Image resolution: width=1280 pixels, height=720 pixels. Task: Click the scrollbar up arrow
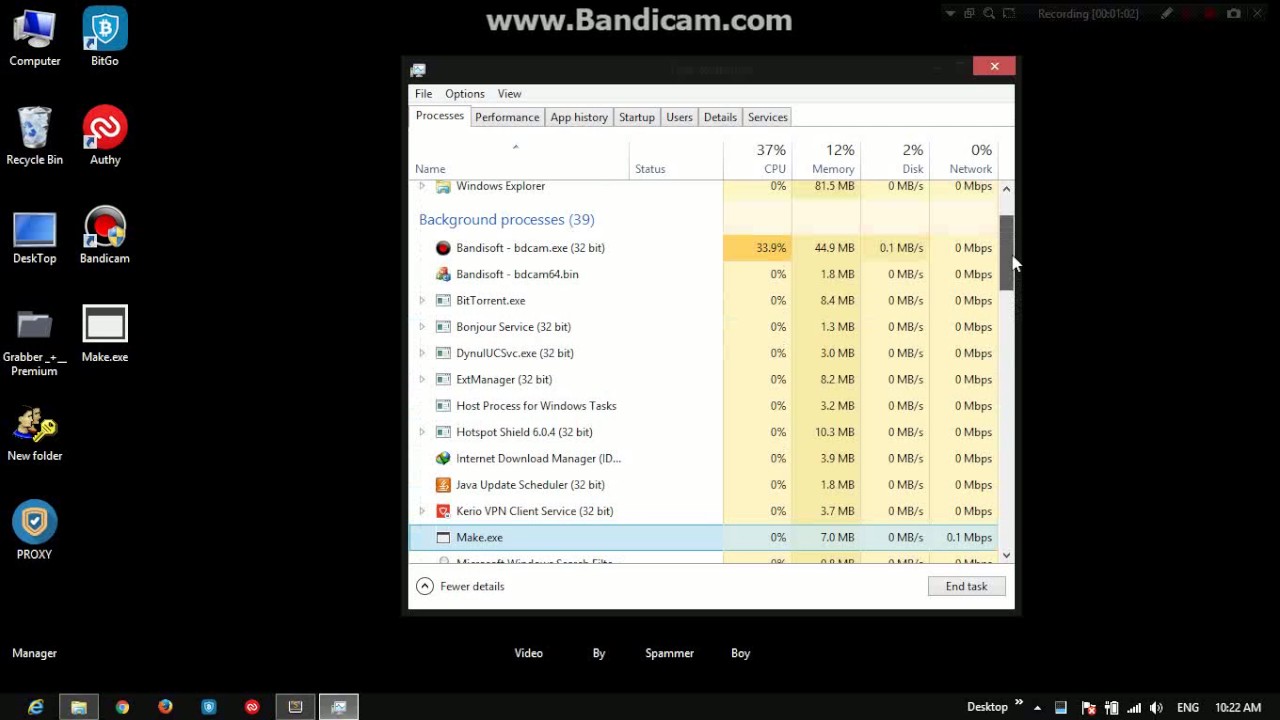click(1006, 188)
